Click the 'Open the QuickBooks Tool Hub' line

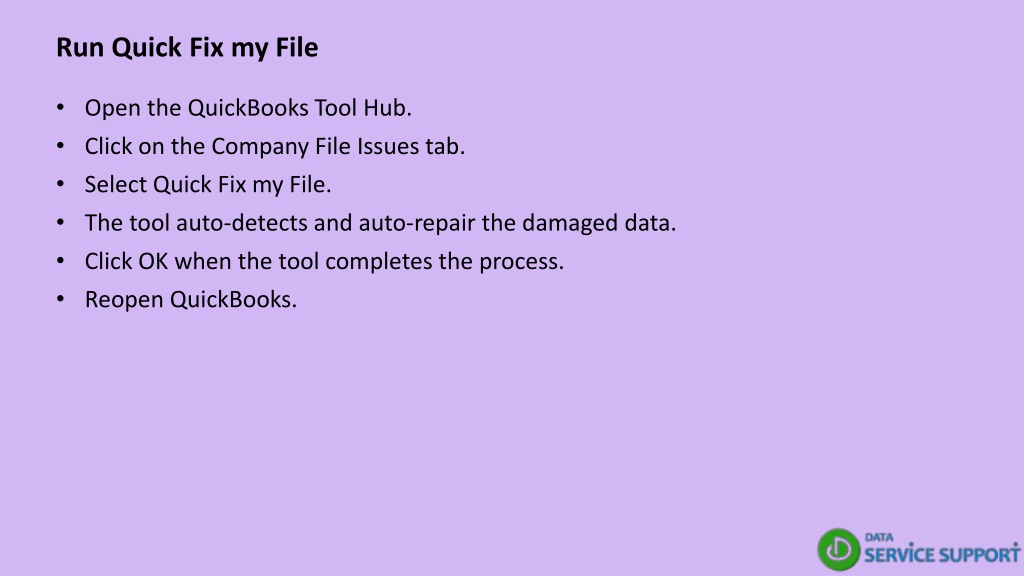click(248, 108)
